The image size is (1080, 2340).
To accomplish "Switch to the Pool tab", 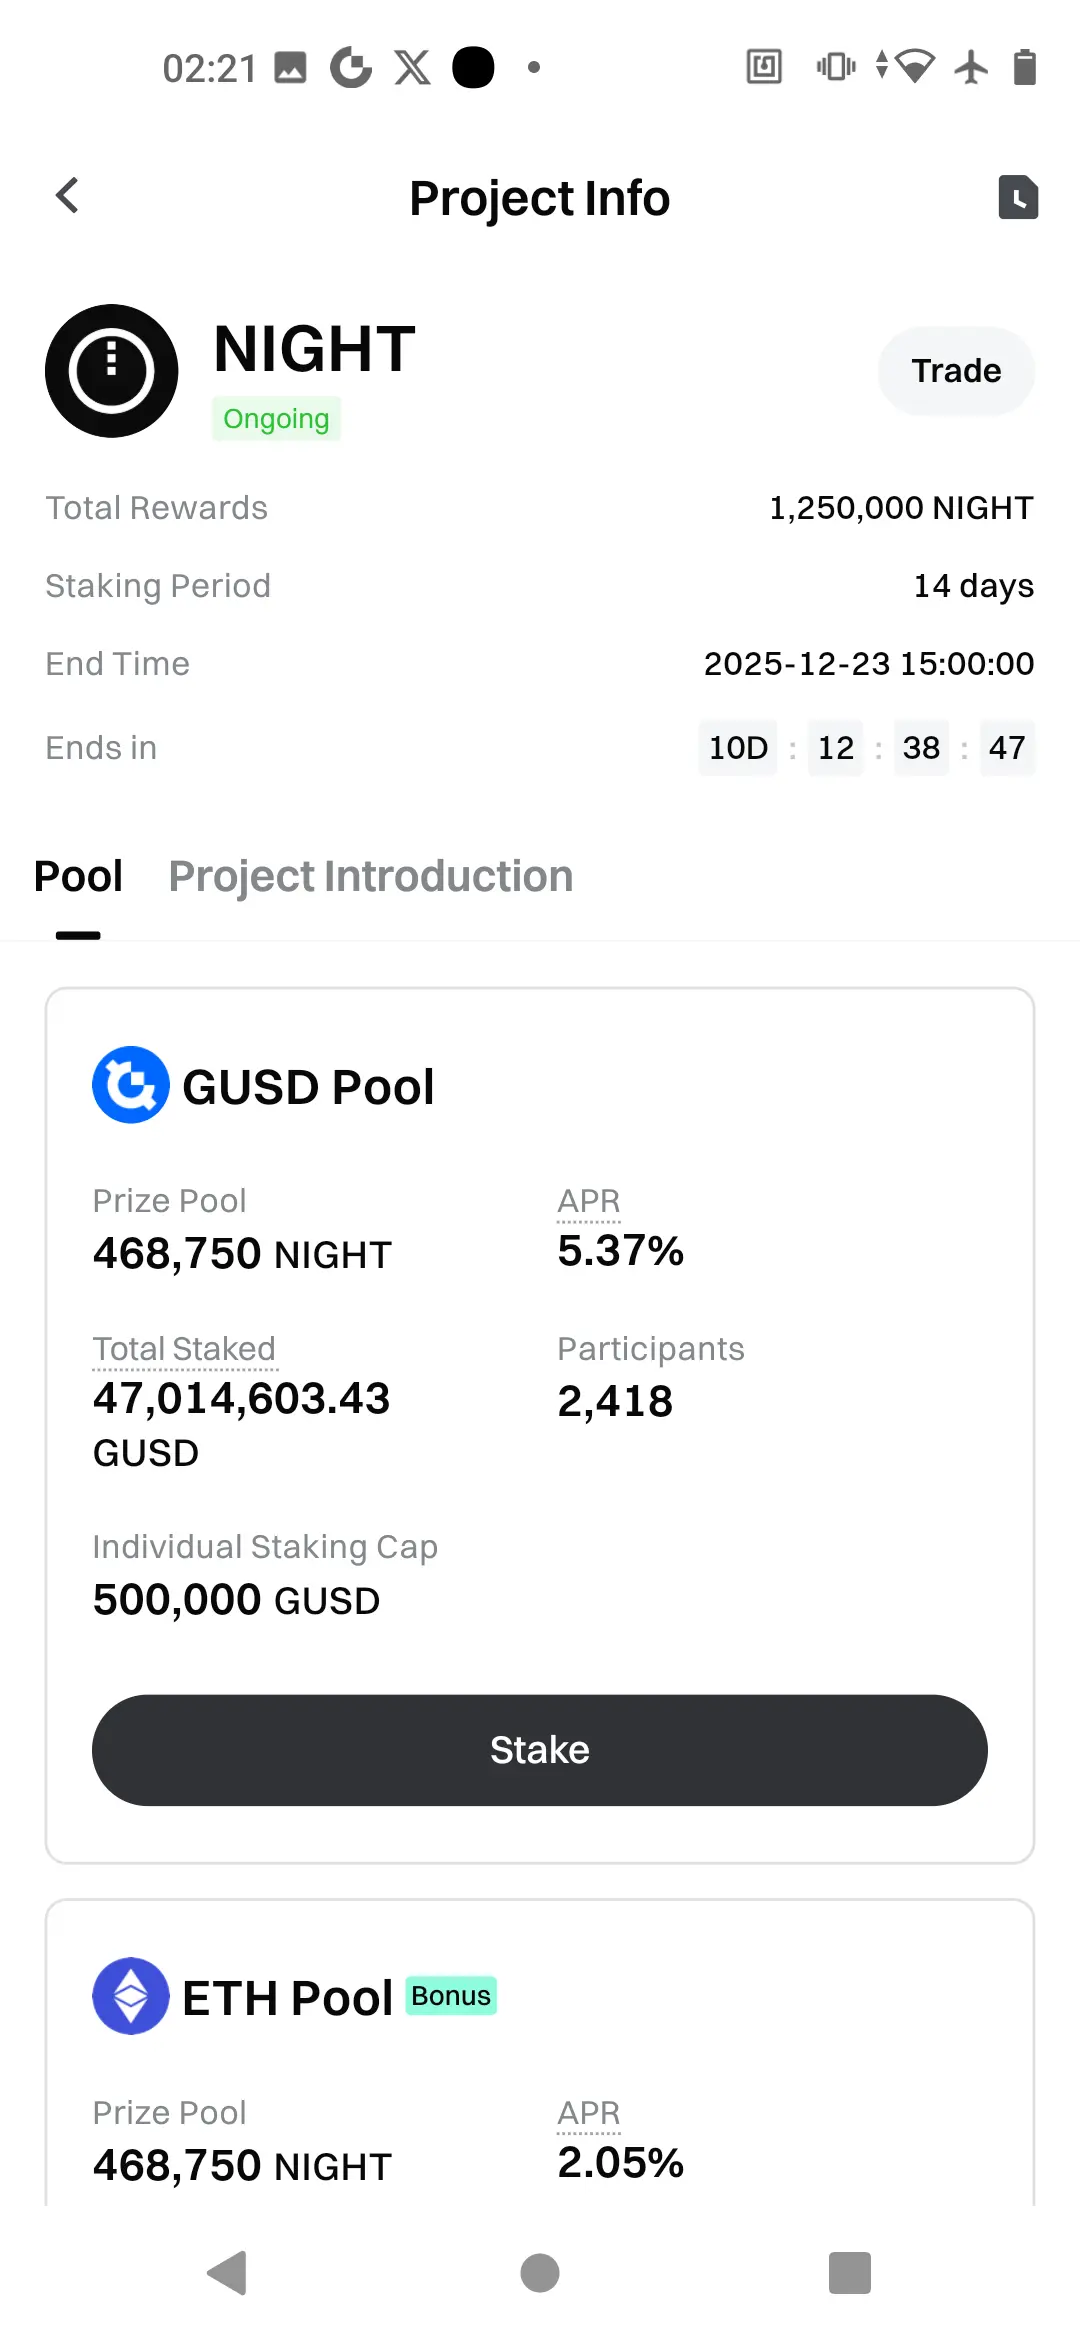I will pos(78,877).
